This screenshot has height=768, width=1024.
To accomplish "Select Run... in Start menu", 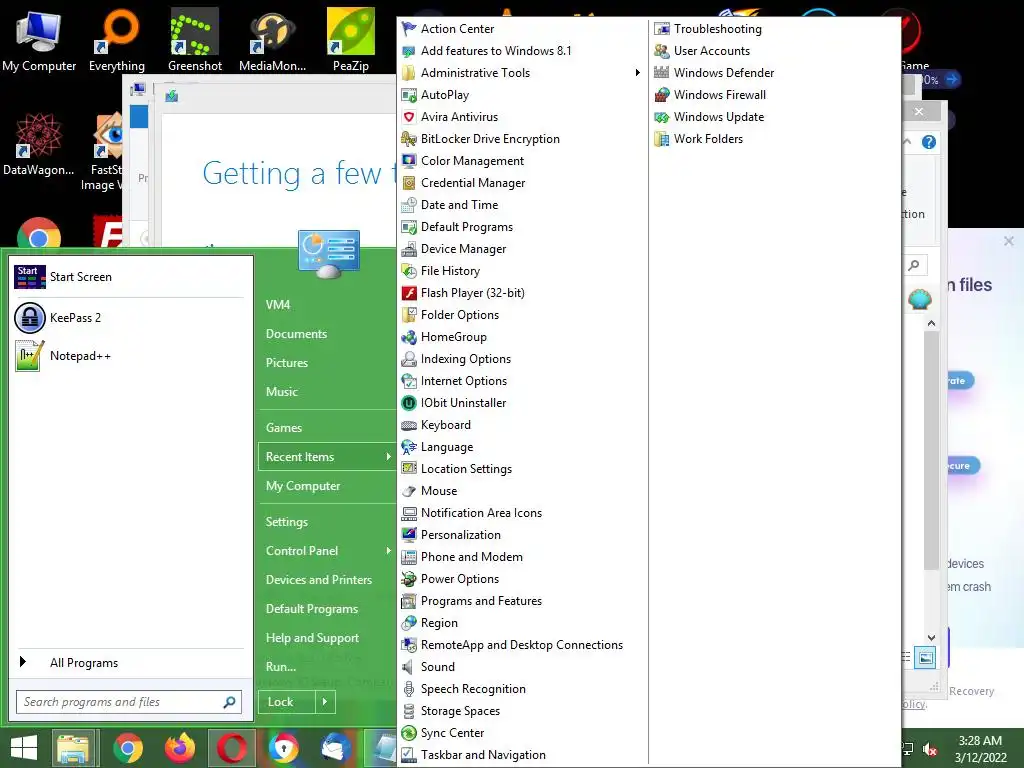I will click(281, 667).
